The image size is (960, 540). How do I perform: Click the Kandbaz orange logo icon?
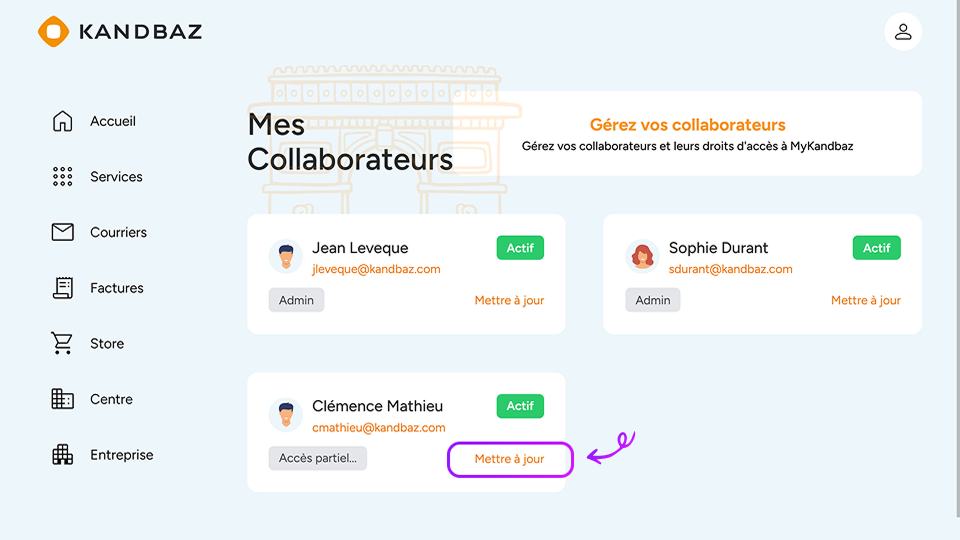click(53, 32)
